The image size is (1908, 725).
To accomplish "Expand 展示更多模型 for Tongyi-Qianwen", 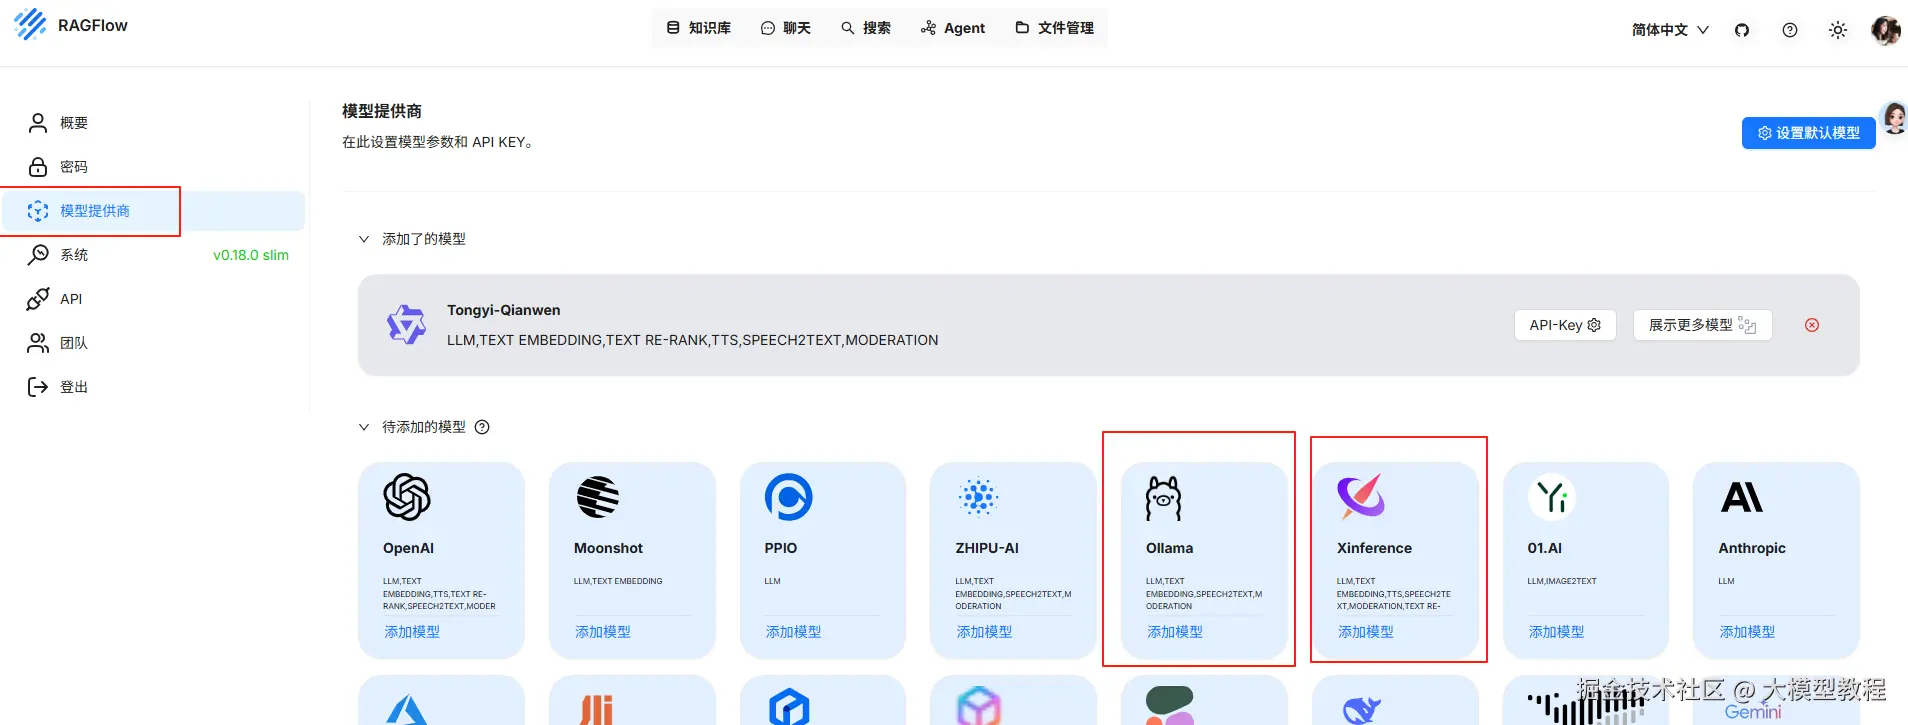I will [x=1703, y=325].
